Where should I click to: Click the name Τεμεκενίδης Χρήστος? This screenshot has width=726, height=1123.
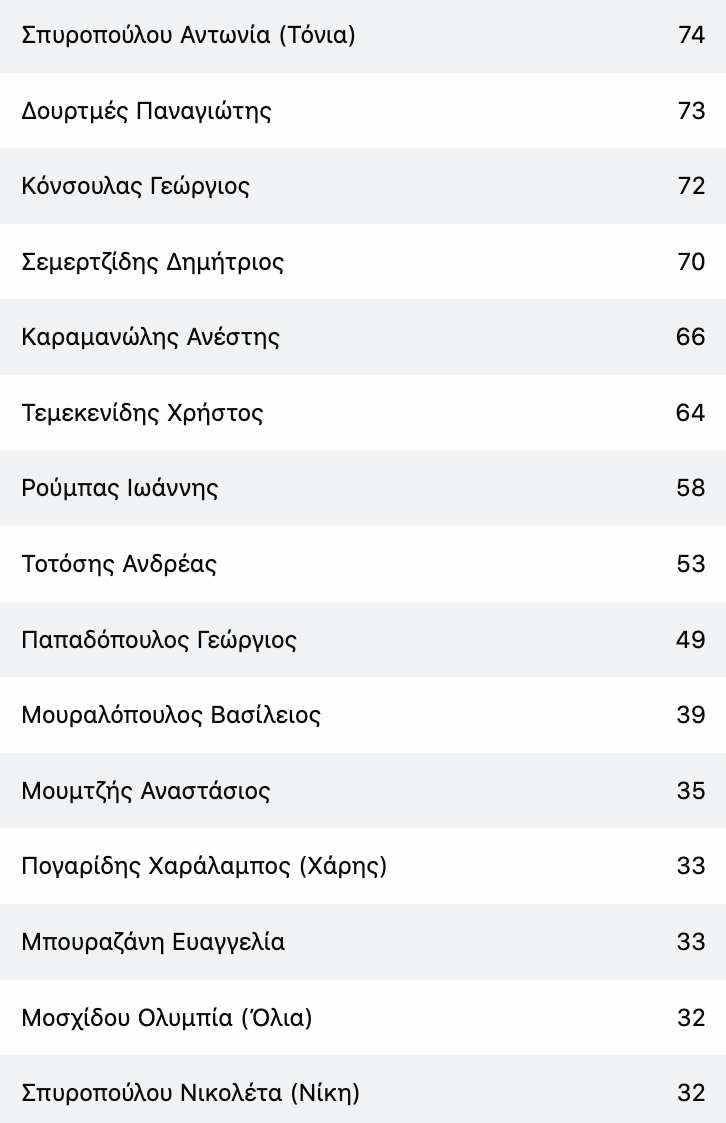pos(142,413)
